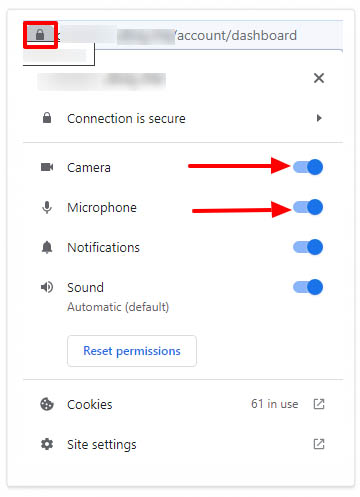The width and height of the screenshot is (360, 497).
Task: Click the Microphone icon
Action: click(x=47, y=207)
